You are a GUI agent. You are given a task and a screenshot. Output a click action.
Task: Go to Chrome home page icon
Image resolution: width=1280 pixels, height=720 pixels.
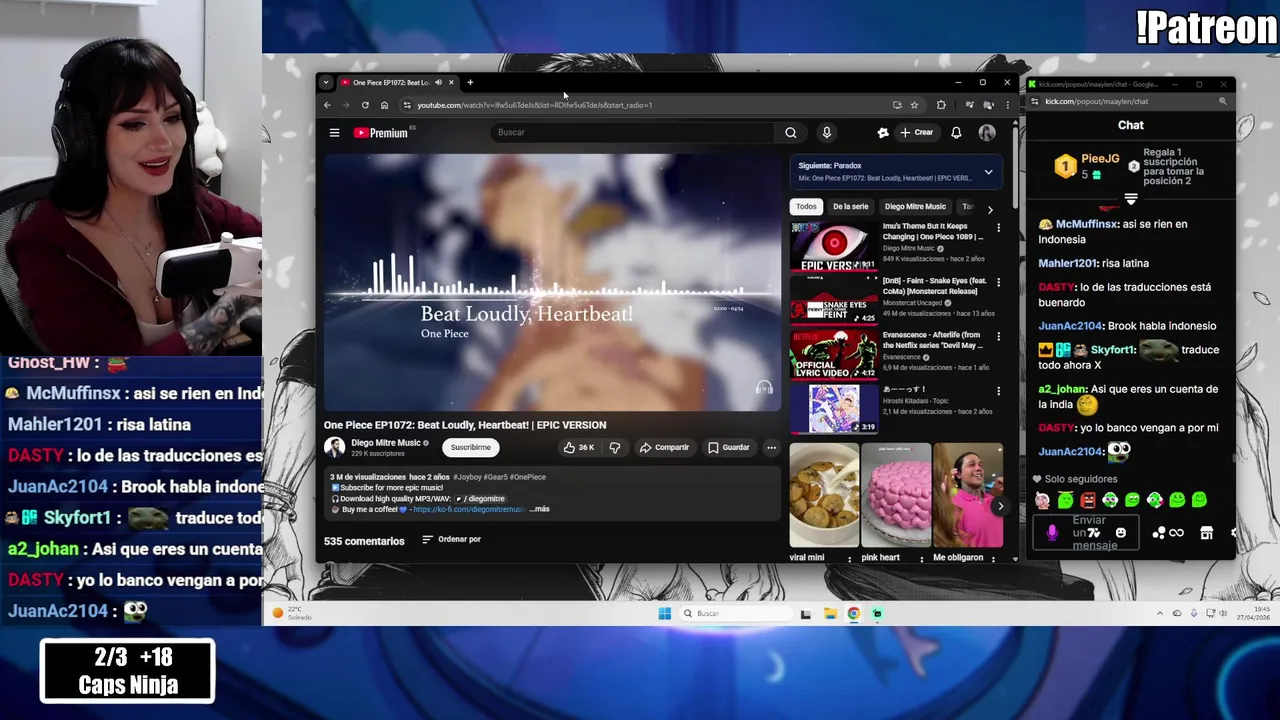pyautogui.click(x=384, y=105)
